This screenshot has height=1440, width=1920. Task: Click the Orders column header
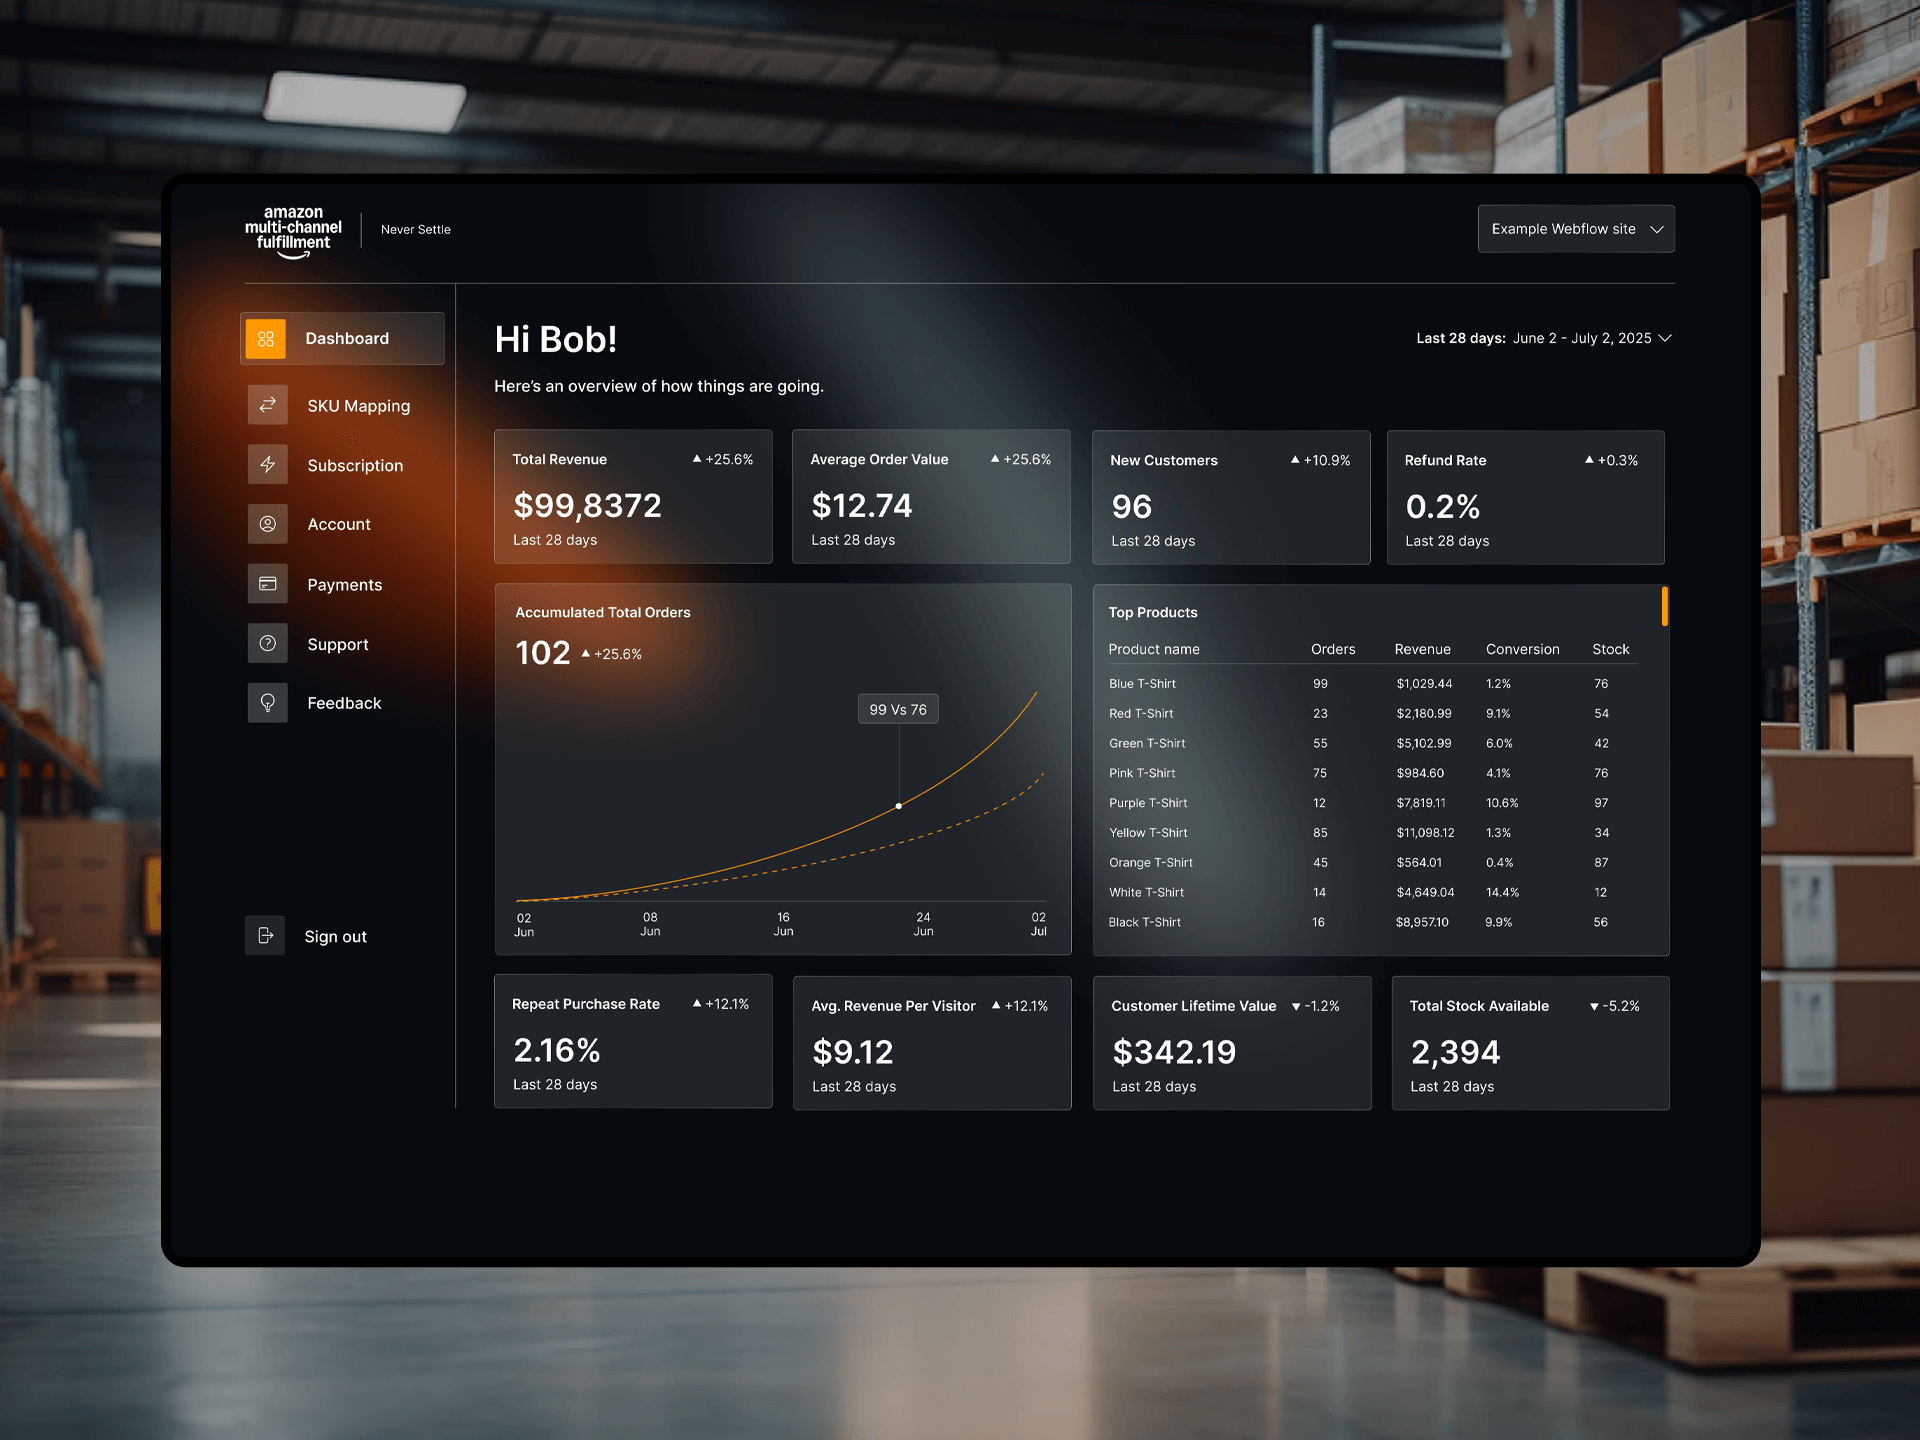pyautogui.click(x=1333, y=649)
